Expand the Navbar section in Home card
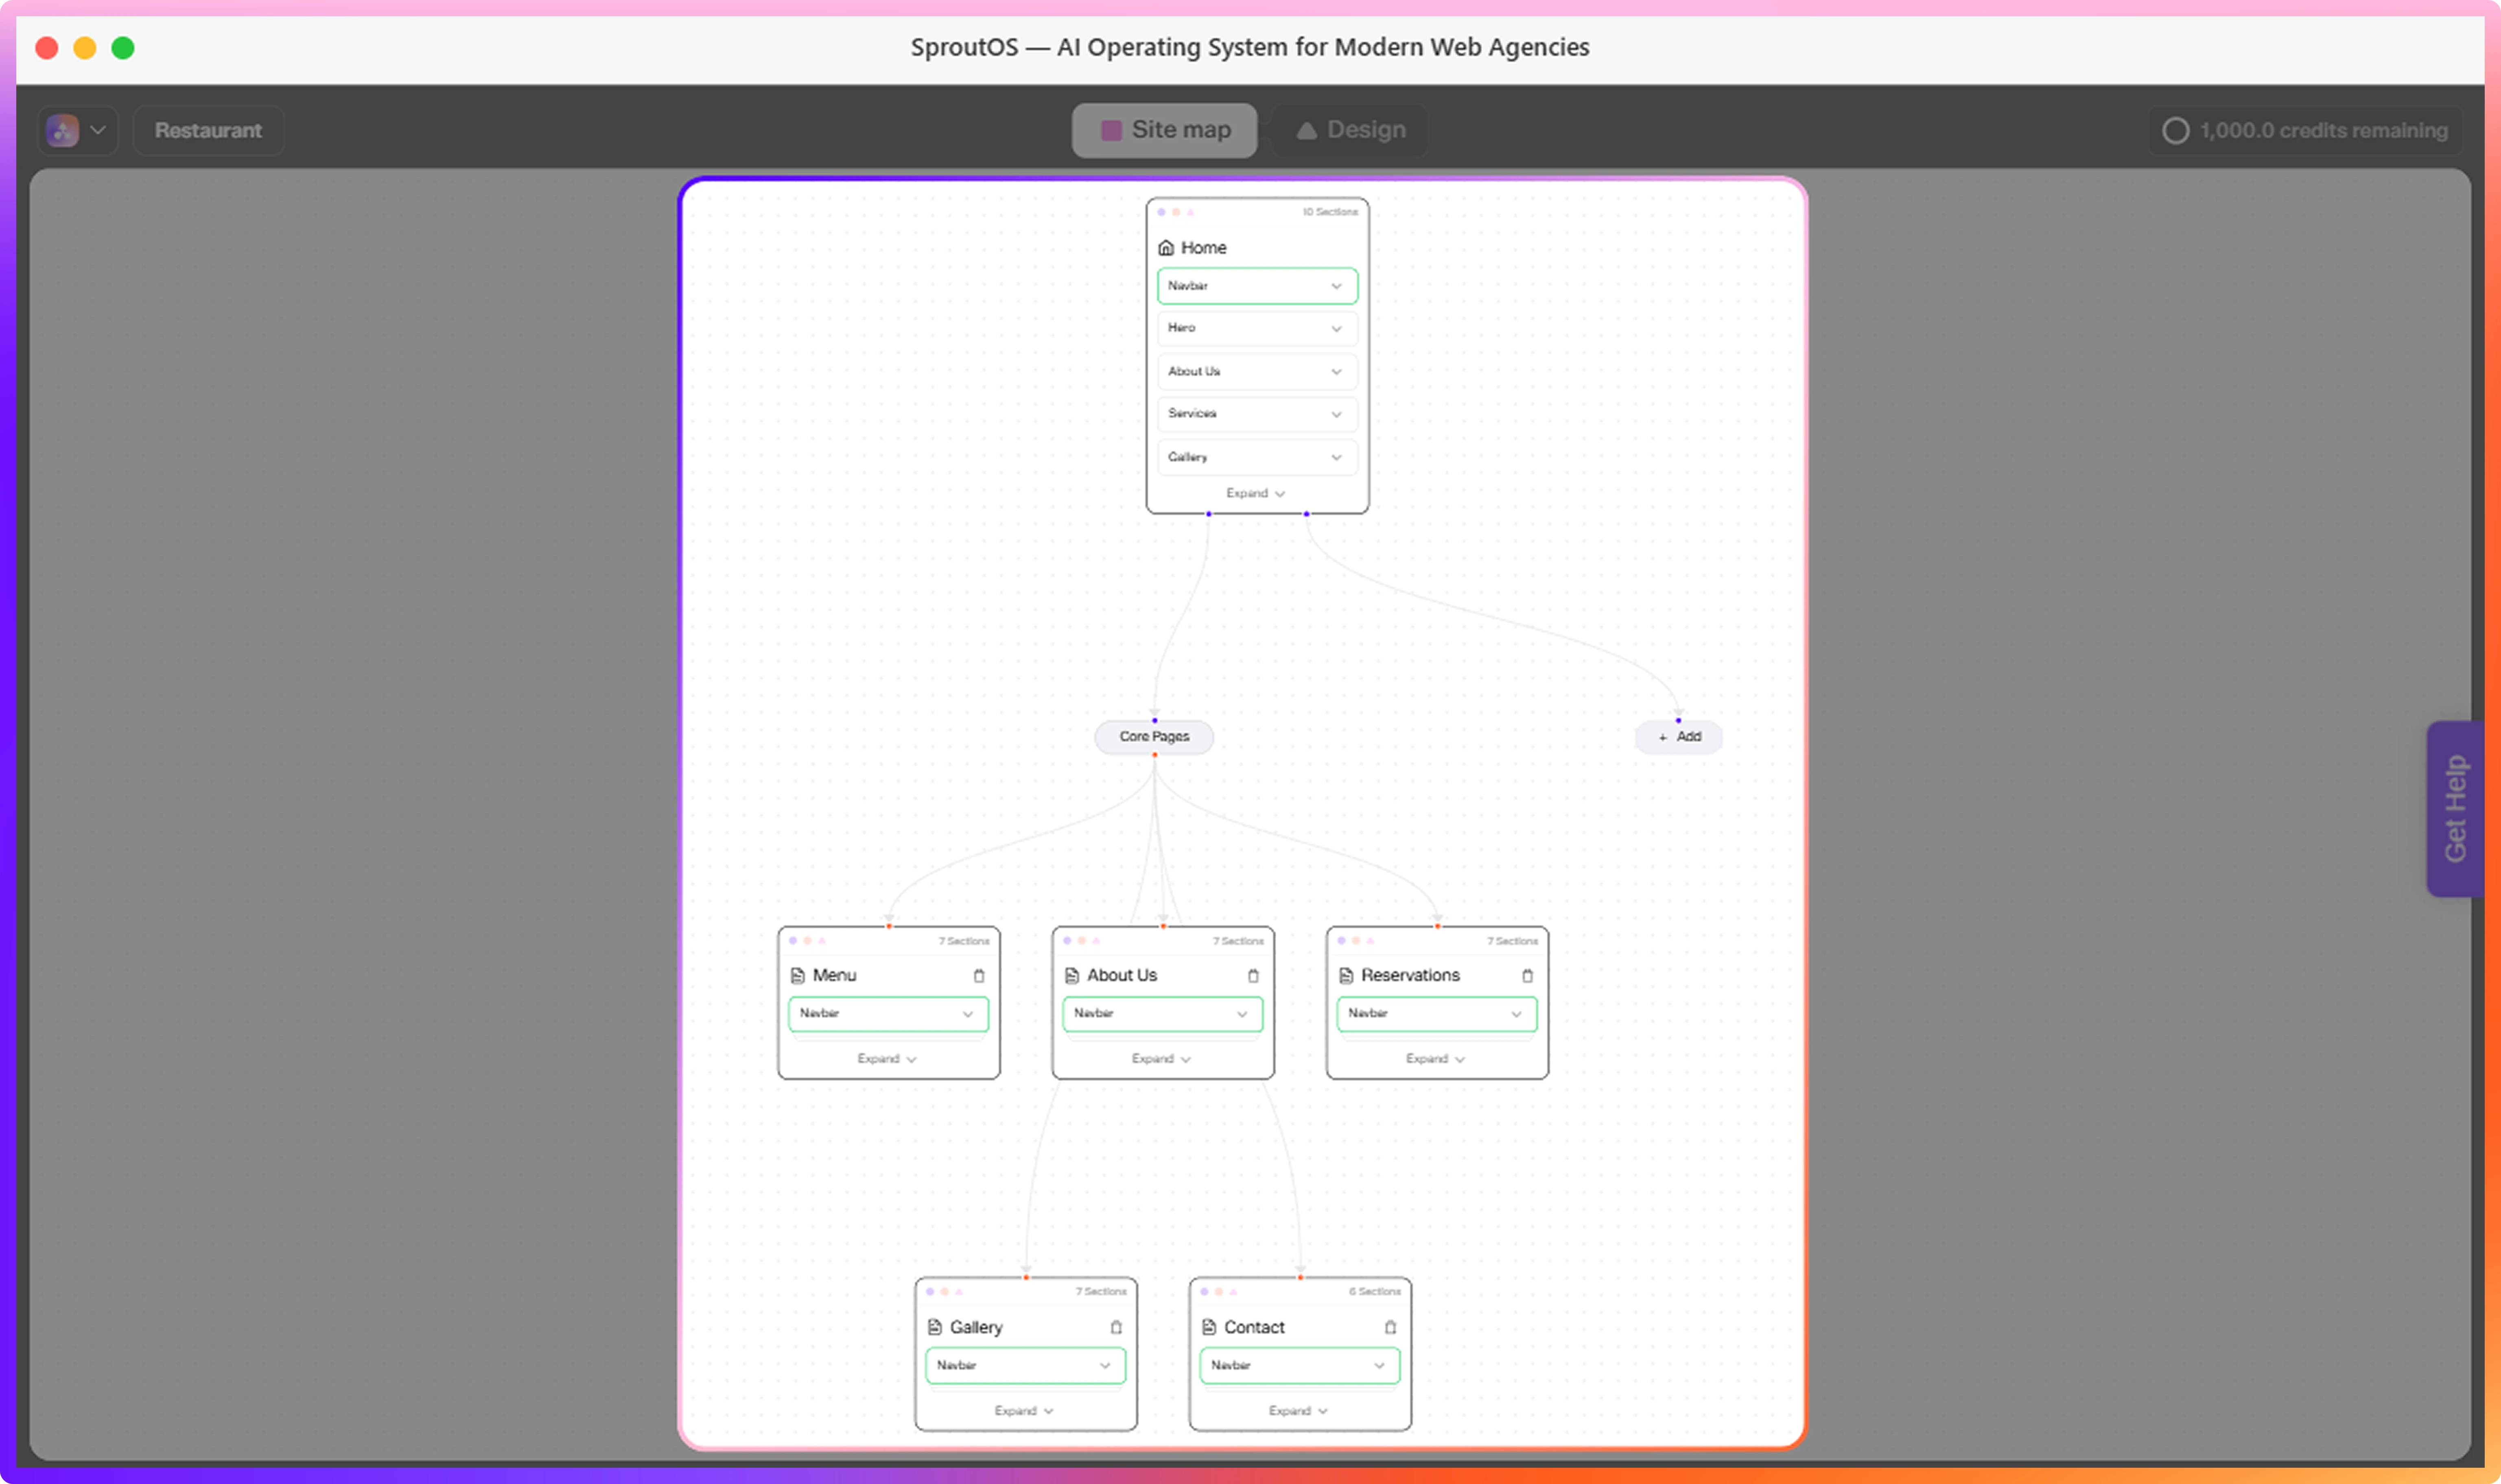This screenshot has height=1484, width=2501. (1257, 286)
